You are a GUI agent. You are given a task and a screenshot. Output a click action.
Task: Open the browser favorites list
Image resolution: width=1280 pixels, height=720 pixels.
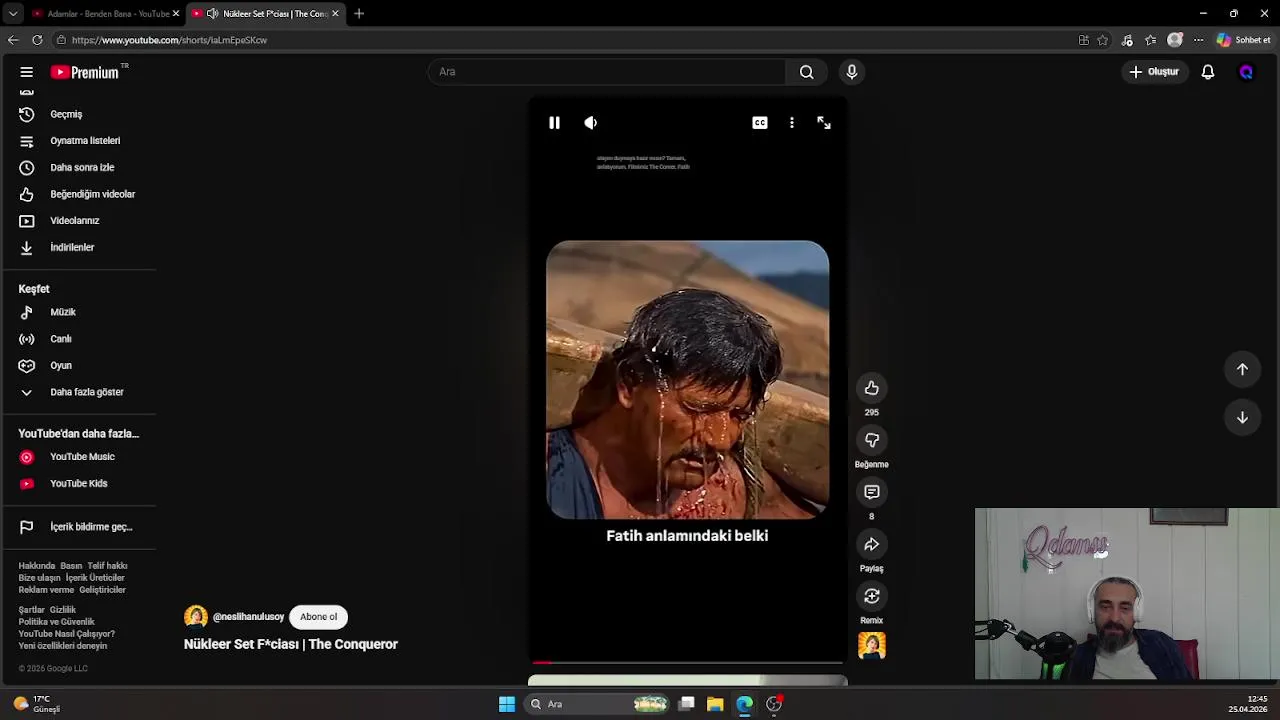point(1150,40)
